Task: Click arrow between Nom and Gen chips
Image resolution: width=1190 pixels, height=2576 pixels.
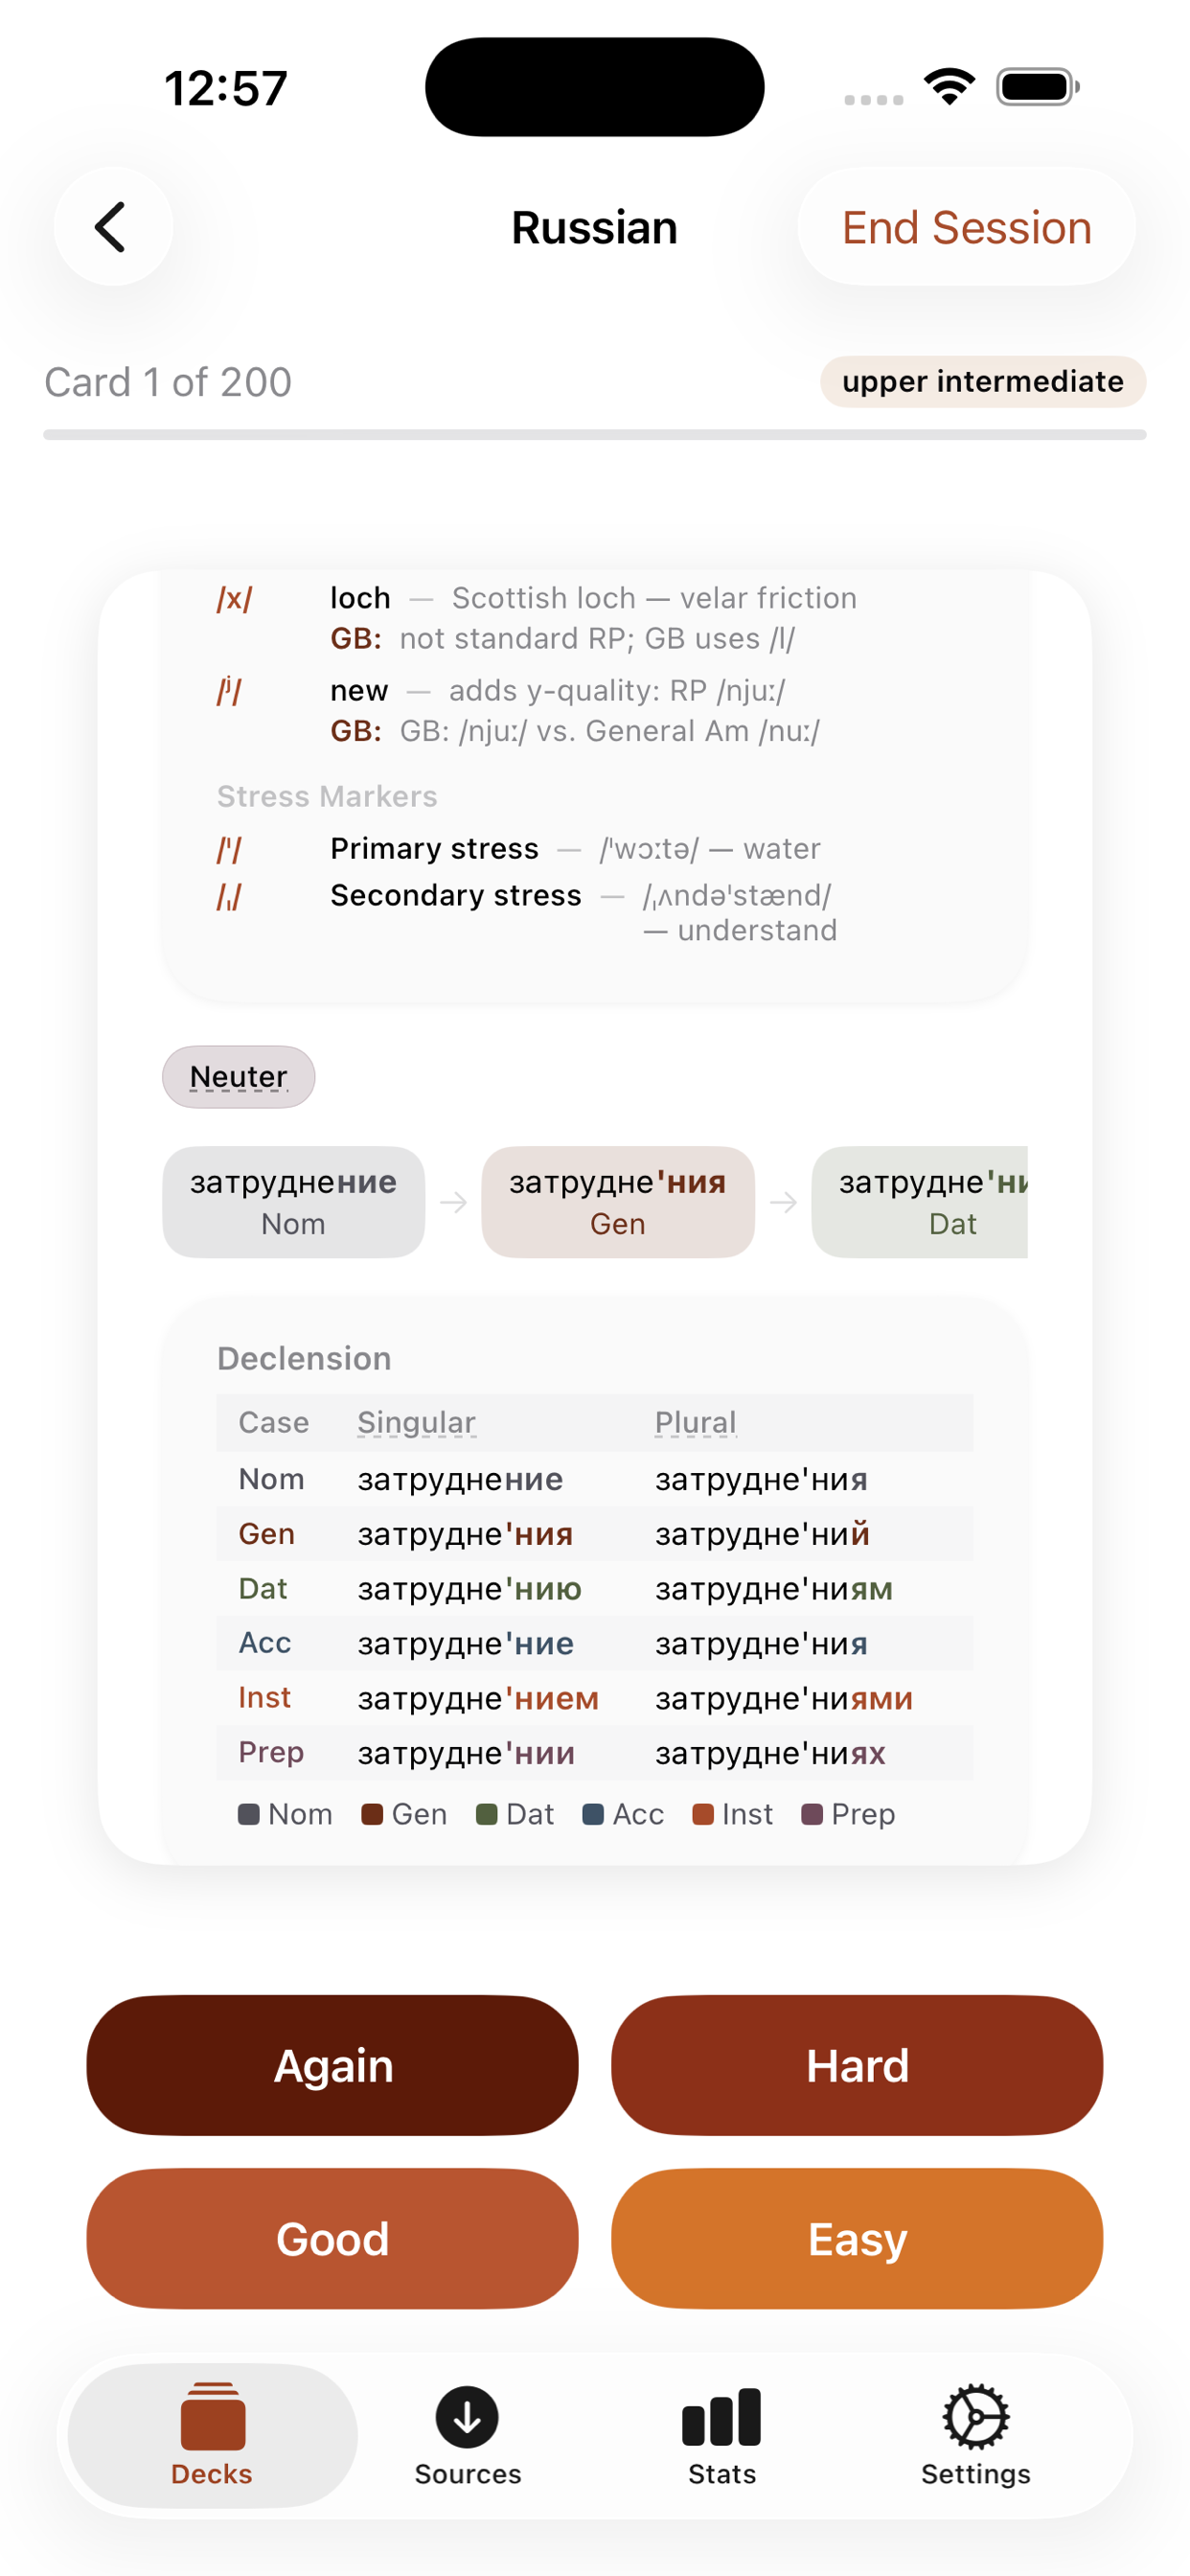Action: point(453,1202)
